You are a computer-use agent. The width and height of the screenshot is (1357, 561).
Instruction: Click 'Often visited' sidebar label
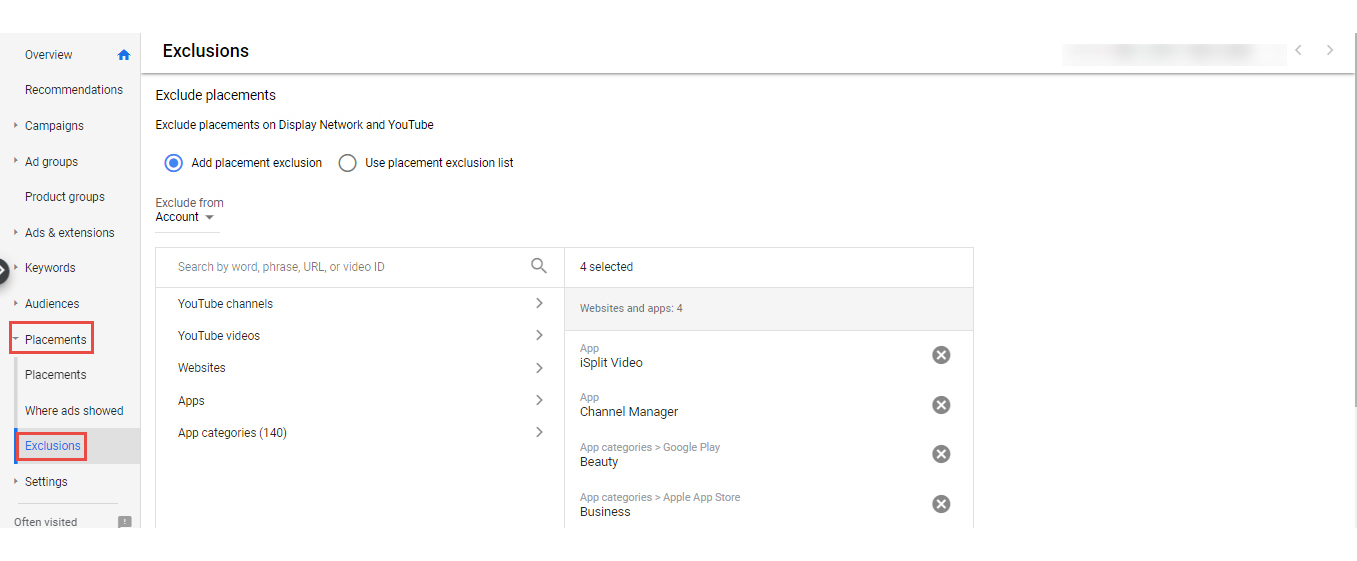46,522
